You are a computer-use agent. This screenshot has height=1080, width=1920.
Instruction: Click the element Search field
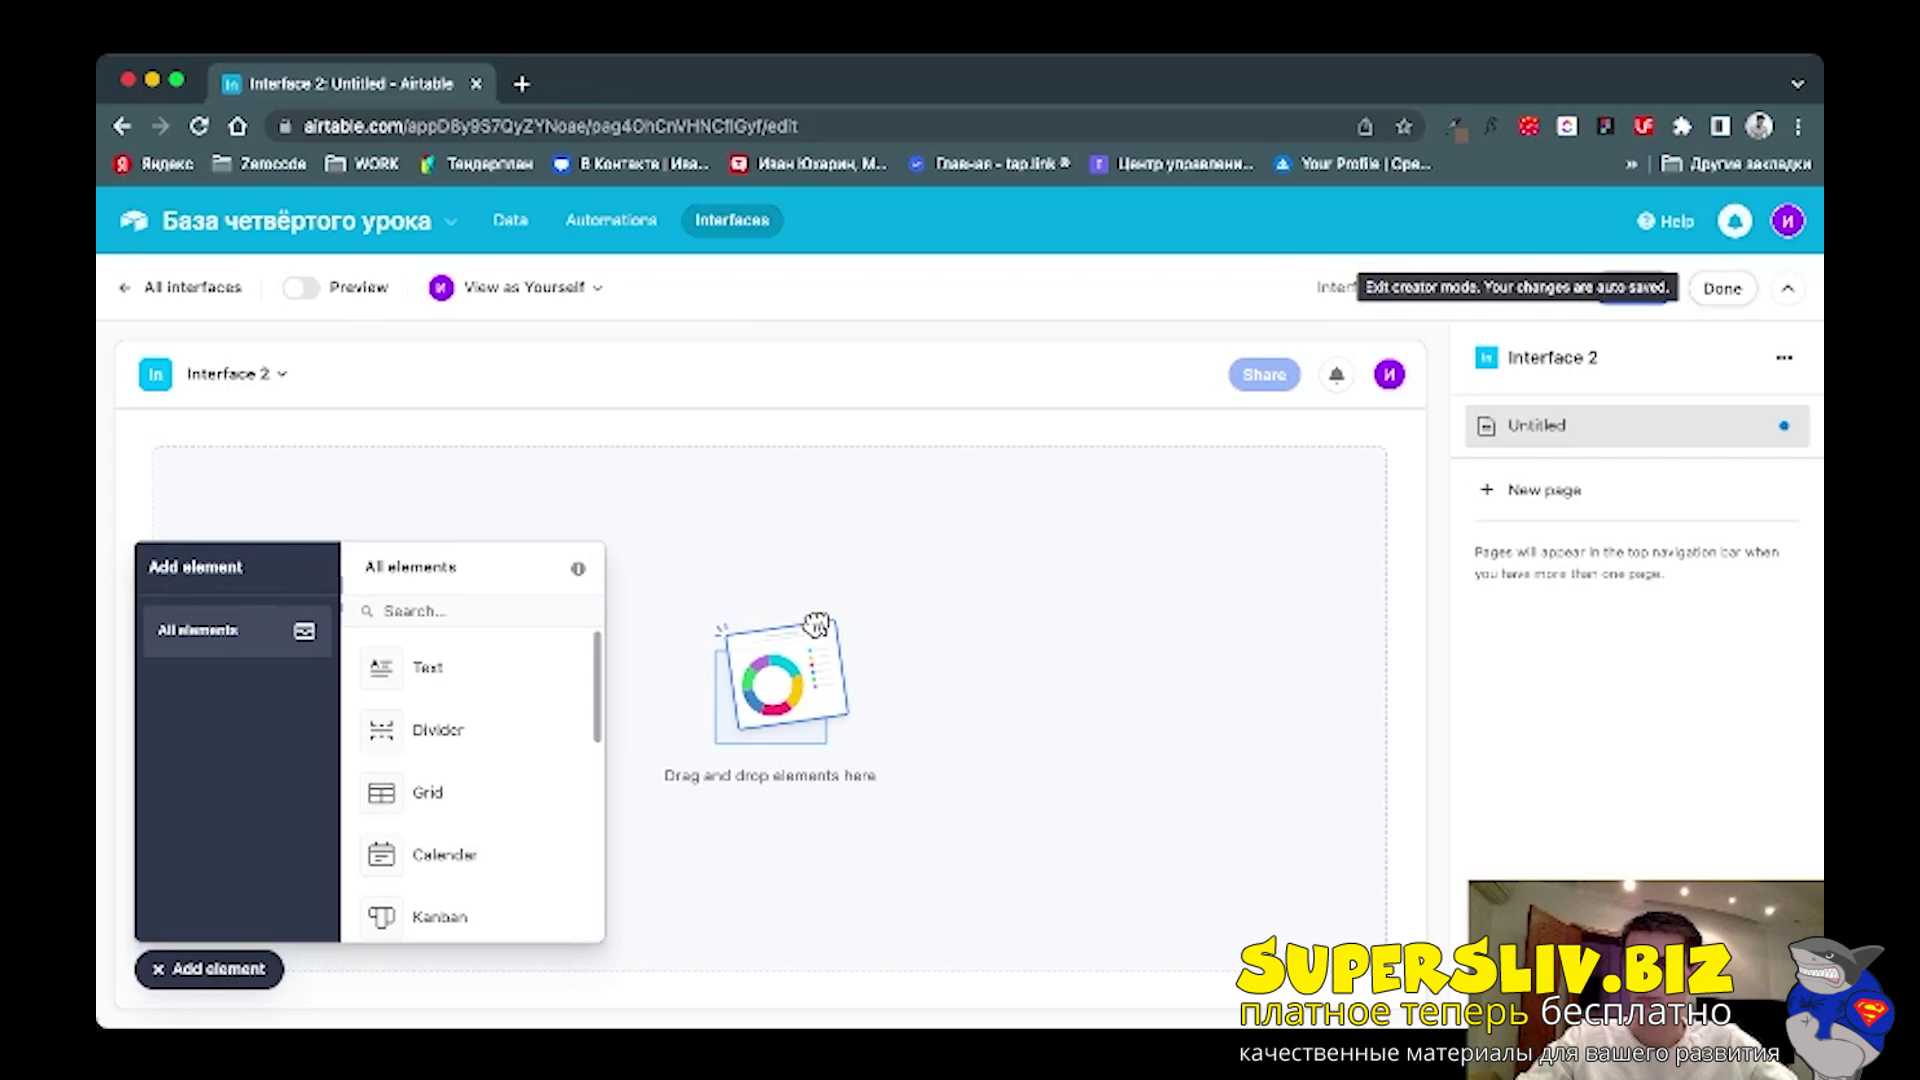[473, 611]
